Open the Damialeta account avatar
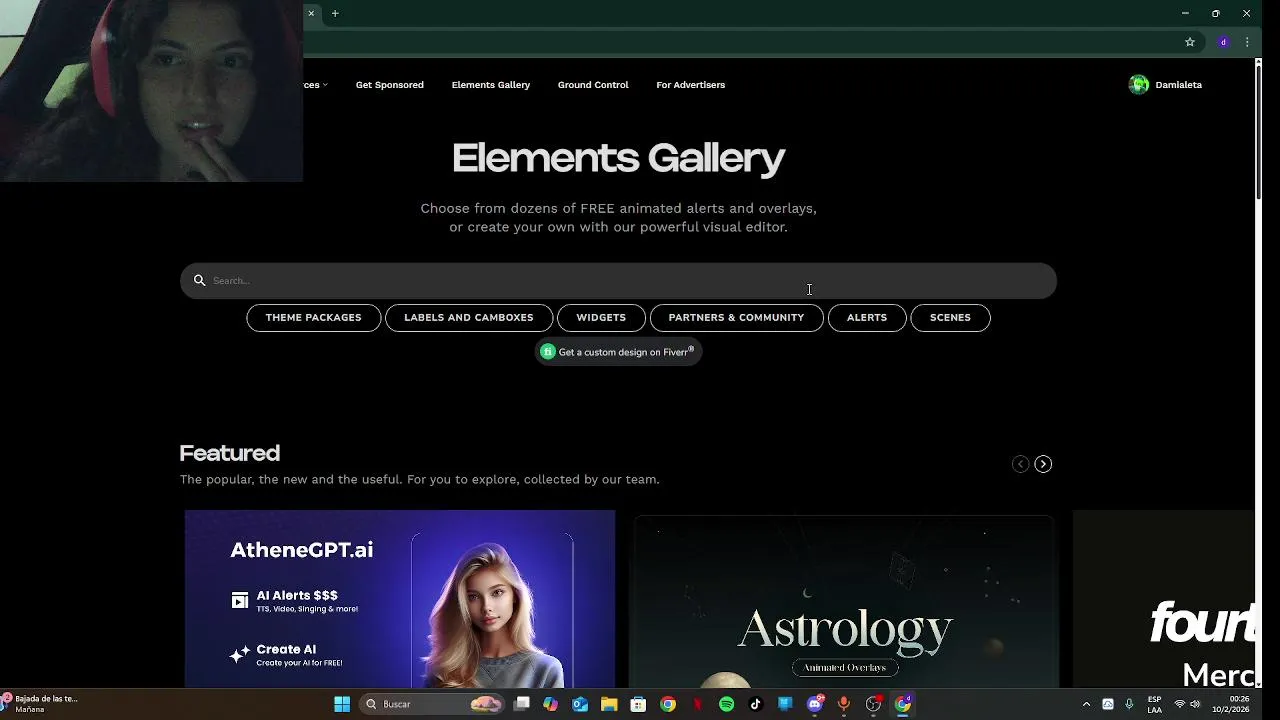The height and width of the screenshot is (720, 1280). 1139,85
